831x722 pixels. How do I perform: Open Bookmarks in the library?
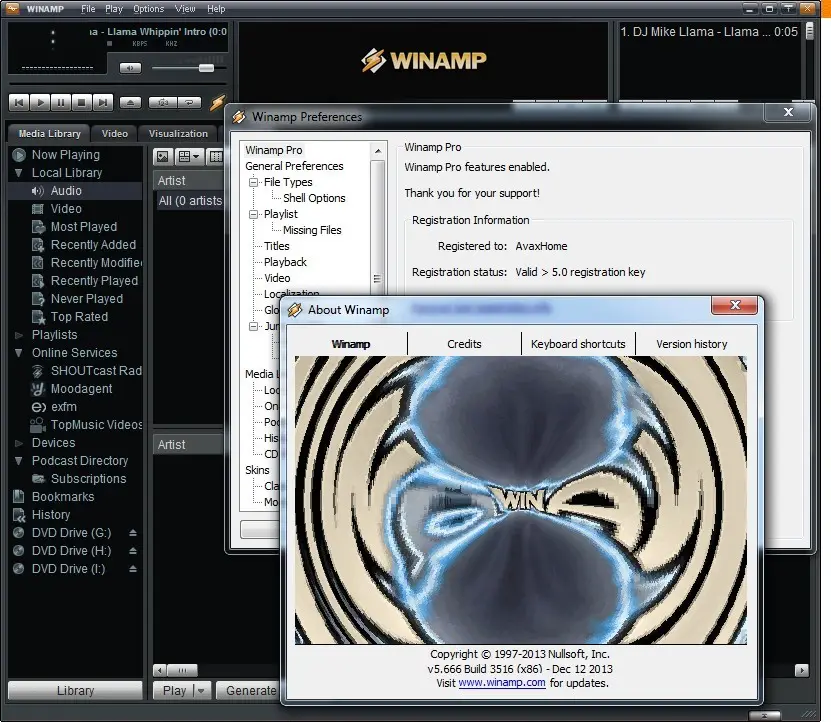click(63, 497)
